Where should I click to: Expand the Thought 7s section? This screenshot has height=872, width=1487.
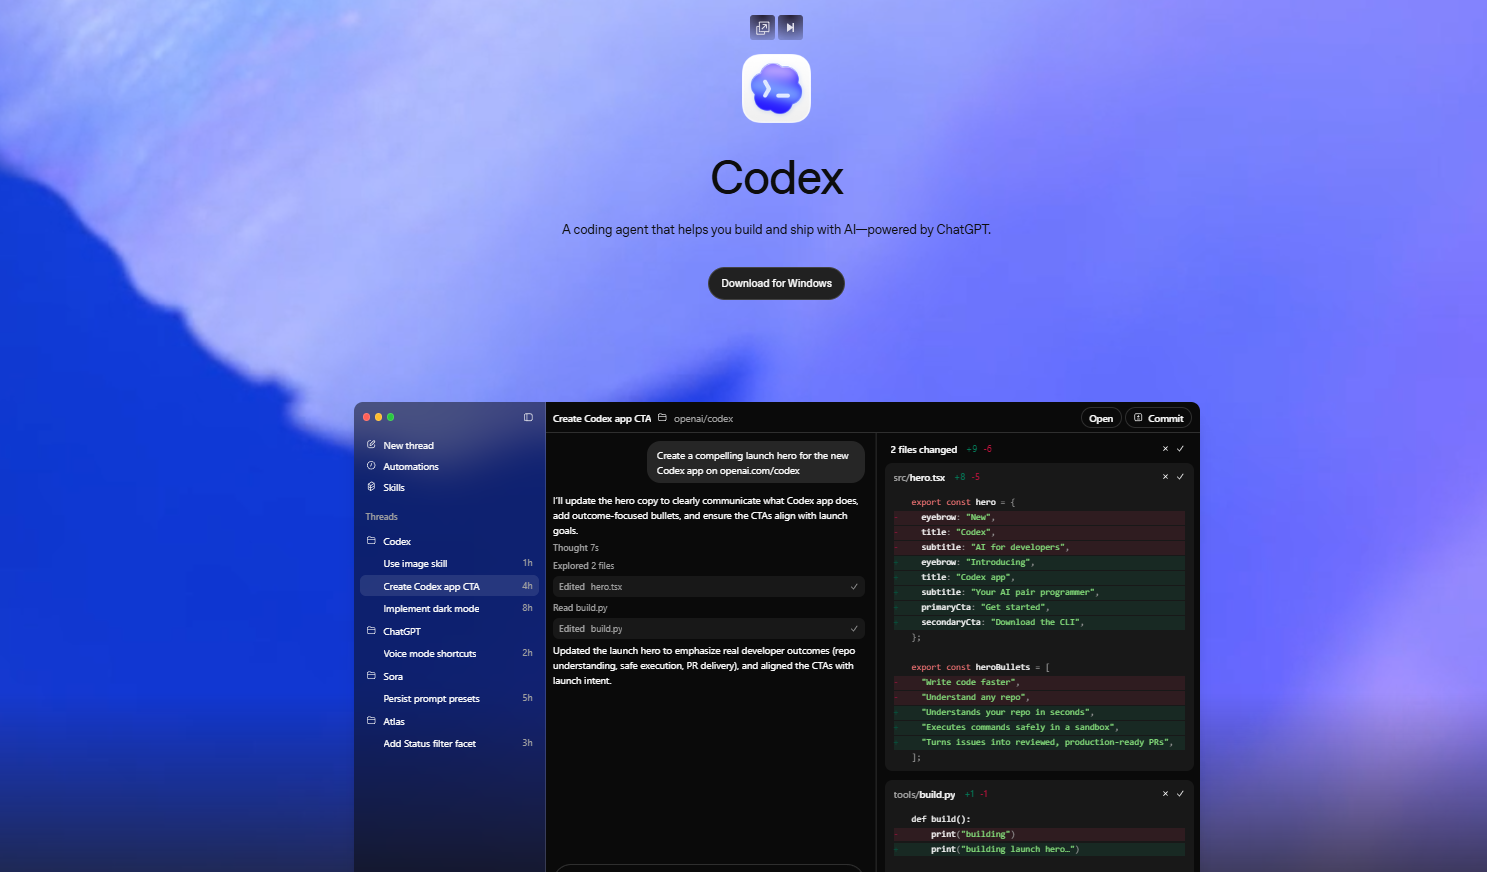tap(576, 548)
